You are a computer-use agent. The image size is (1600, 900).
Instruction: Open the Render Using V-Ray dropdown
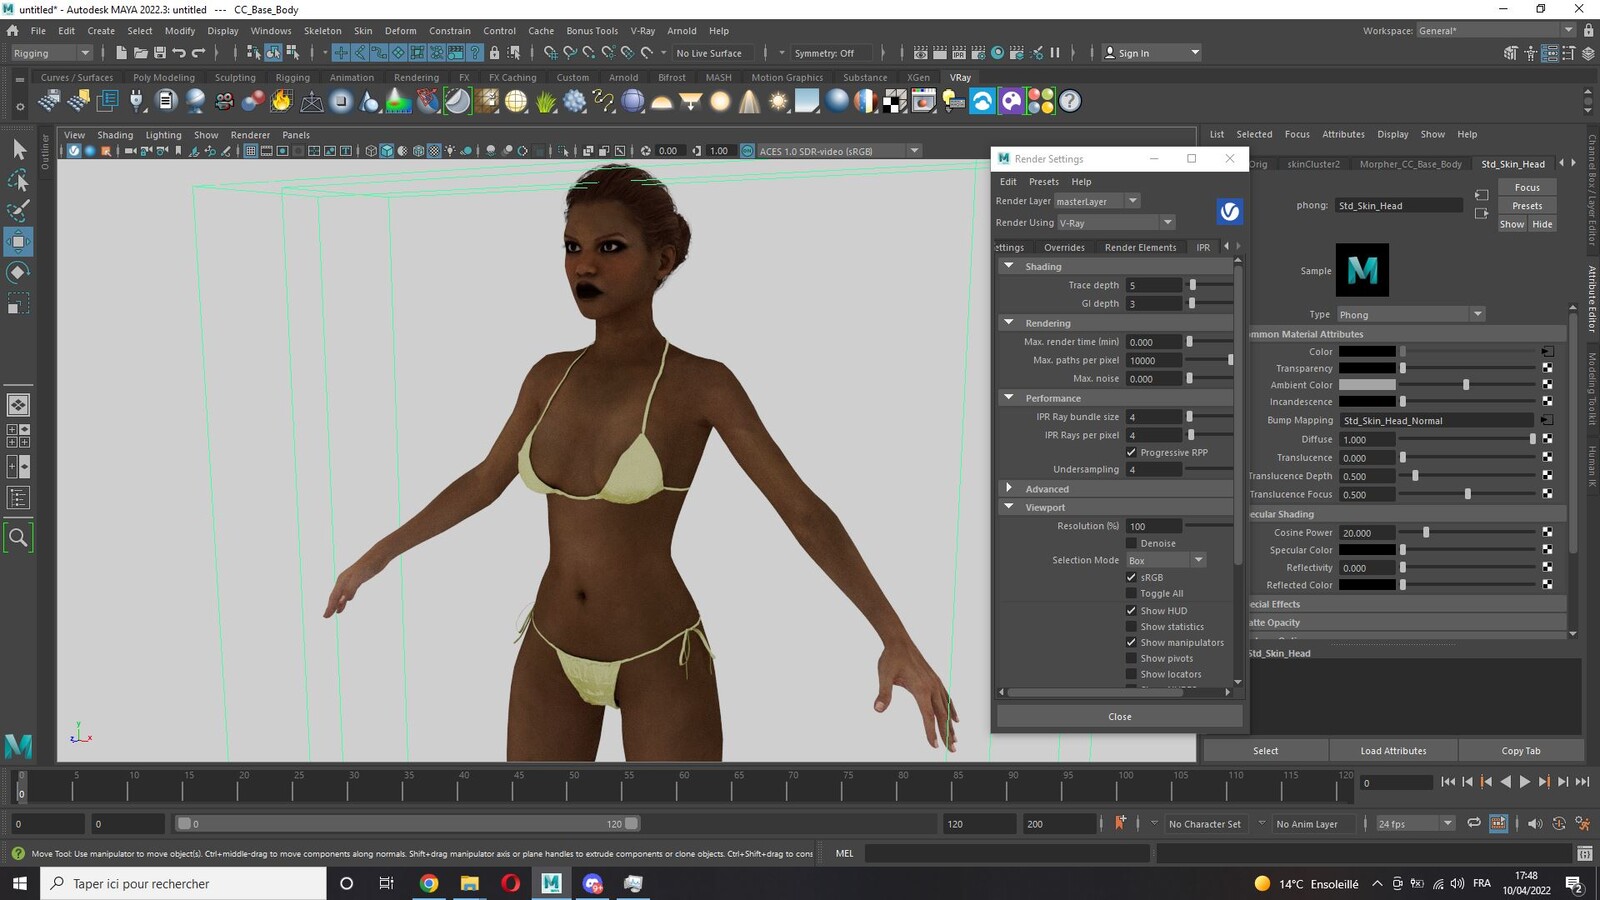click(1115, 222)
